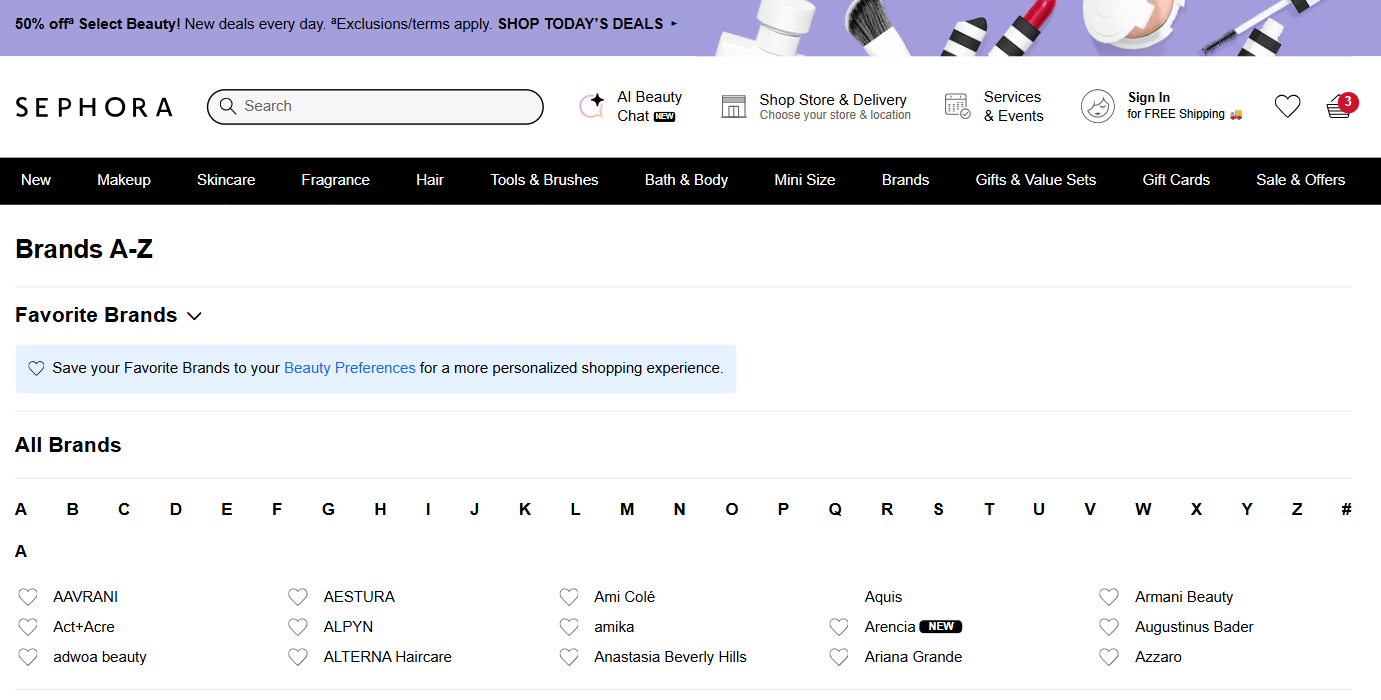Favorite the AAVRANI brand heart
This screenshot has width=1381, height=700.
[28, 597]
